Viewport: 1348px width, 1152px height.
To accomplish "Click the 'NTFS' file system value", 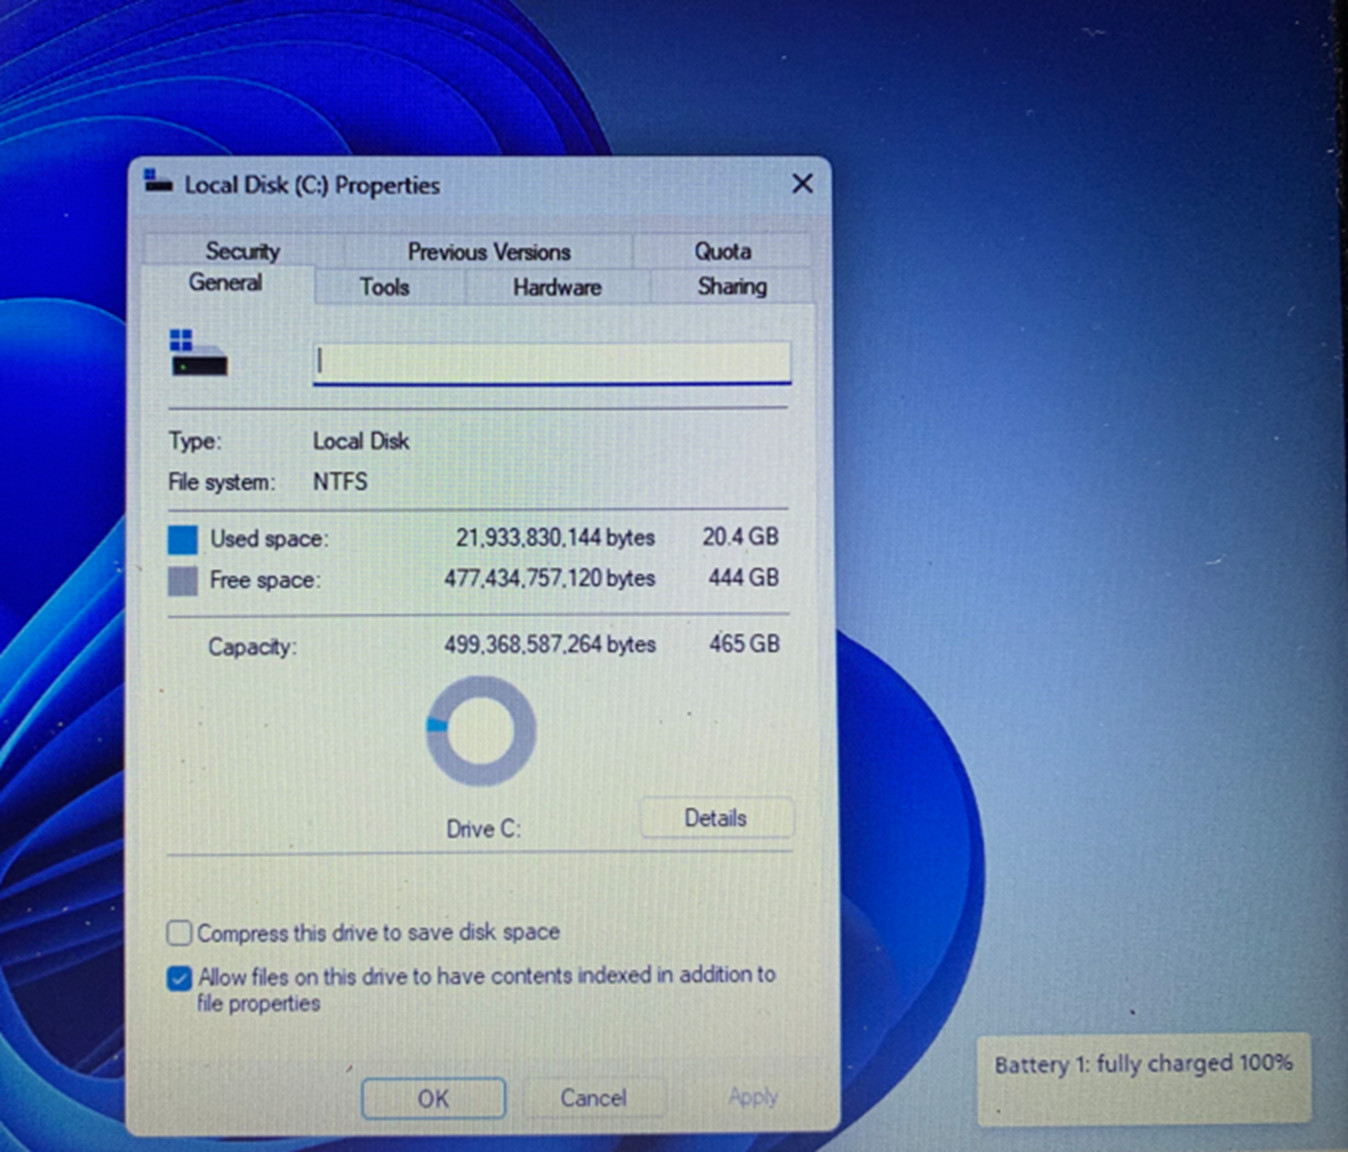I will coord(340,481).
